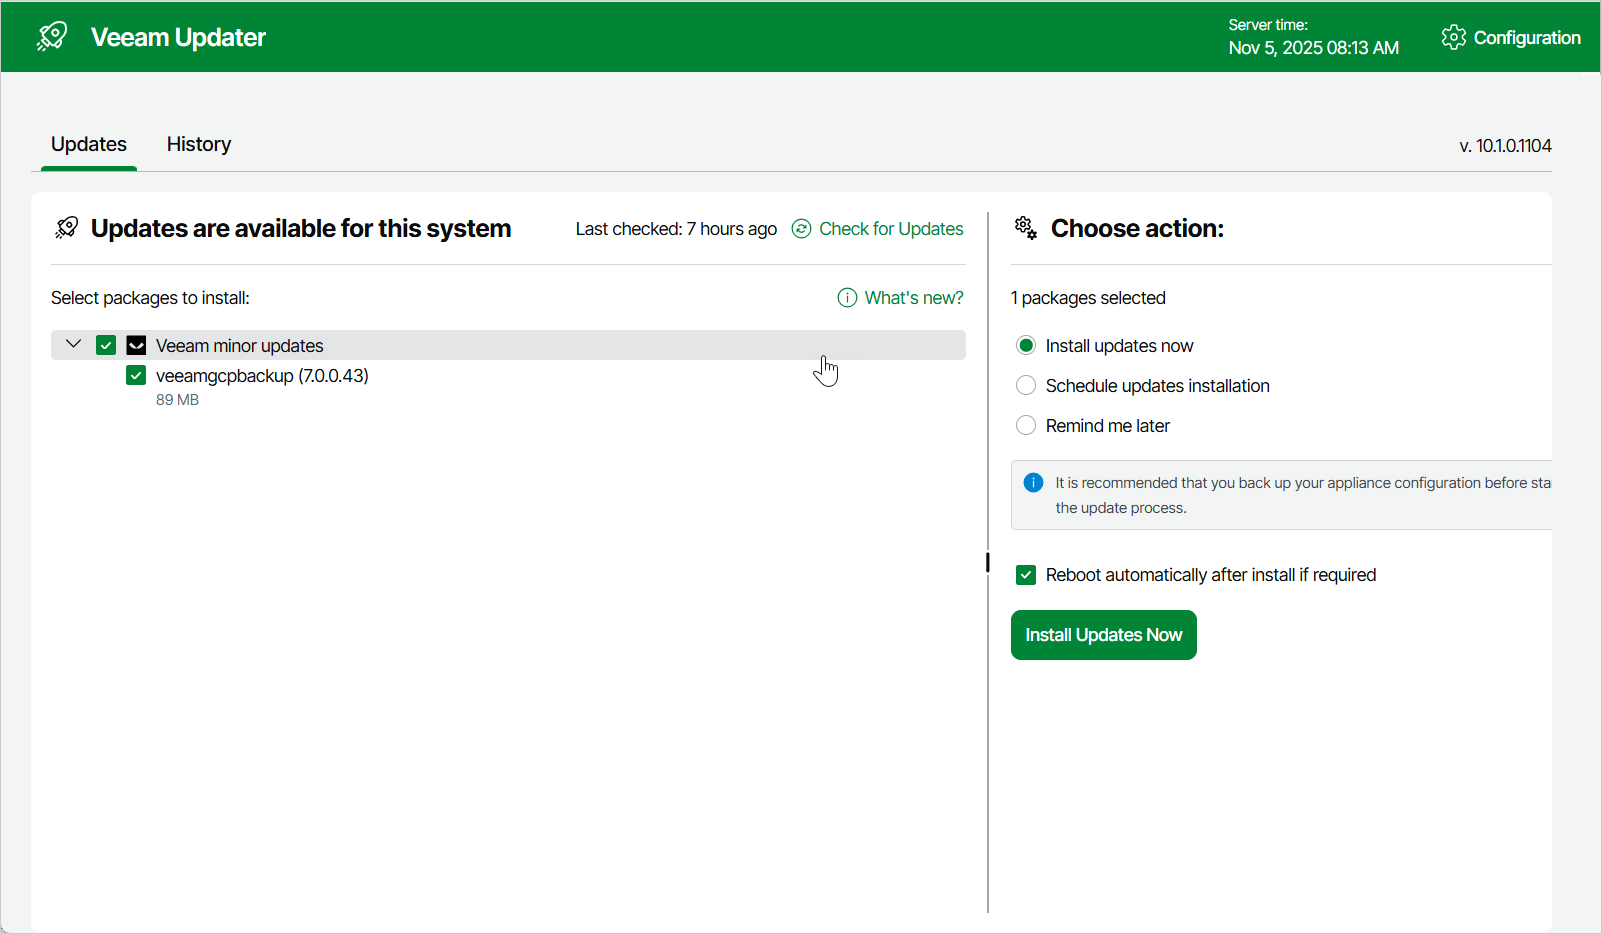Click the server time Nov 5, 2025 08:13 AM
This screenshot has width=1602, height=934.
(x=1314, y=48)
